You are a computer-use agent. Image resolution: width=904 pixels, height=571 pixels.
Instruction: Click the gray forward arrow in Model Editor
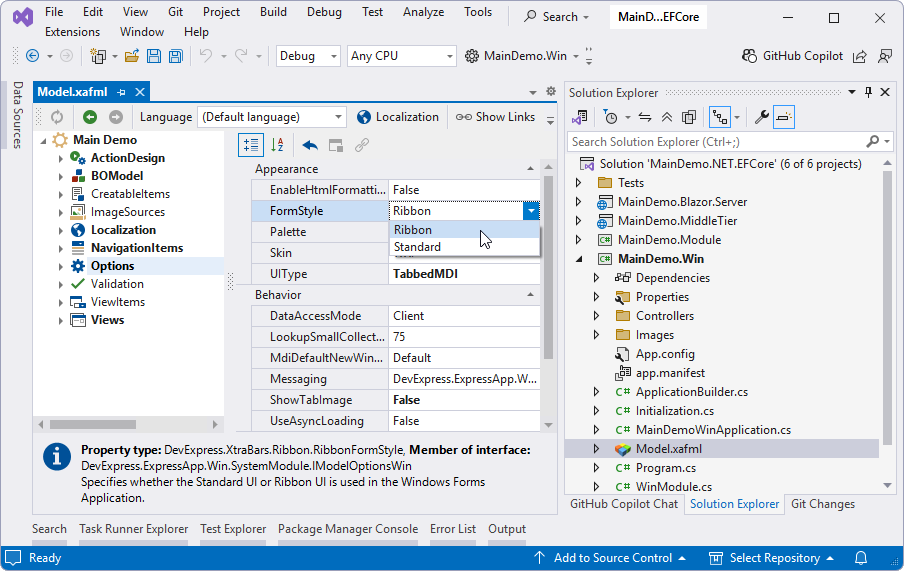(x=116, y=117)
